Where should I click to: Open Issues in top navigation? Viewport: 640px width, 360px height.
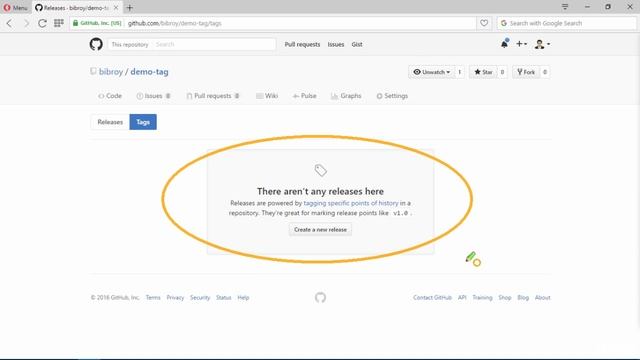[336, 44]
